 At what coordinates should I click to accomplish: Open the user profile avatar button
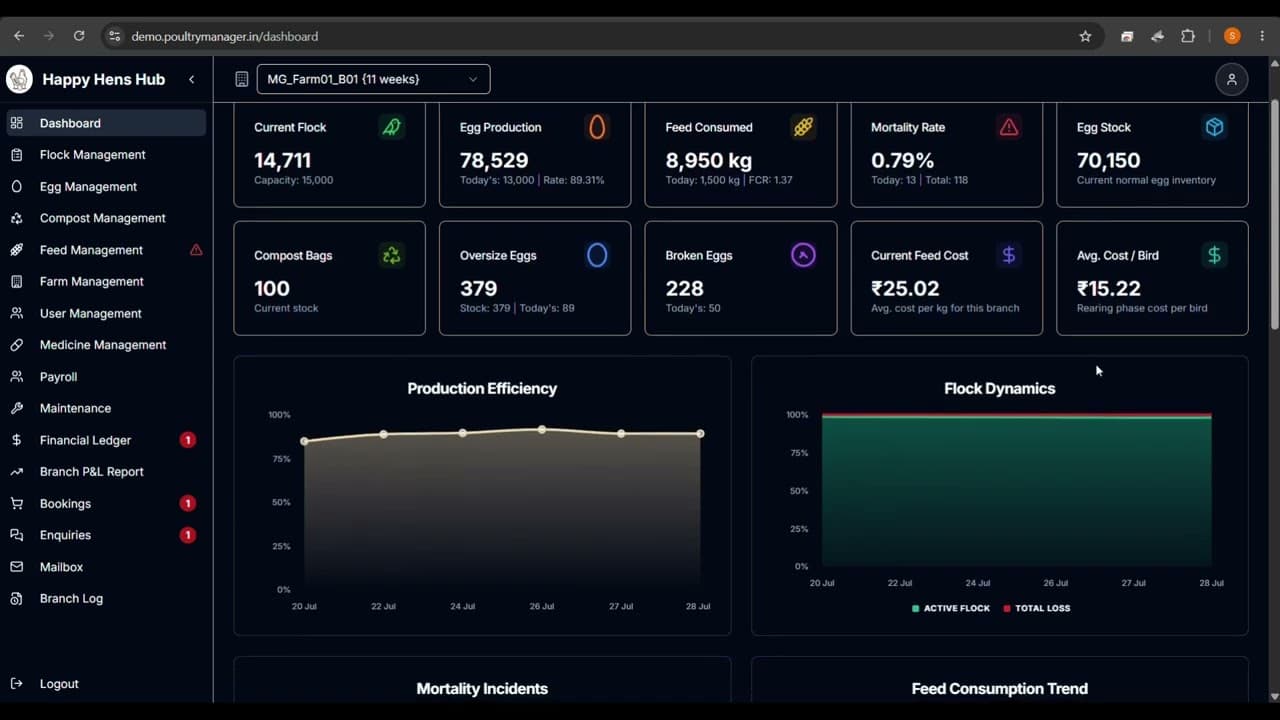tap(1232, 79)
